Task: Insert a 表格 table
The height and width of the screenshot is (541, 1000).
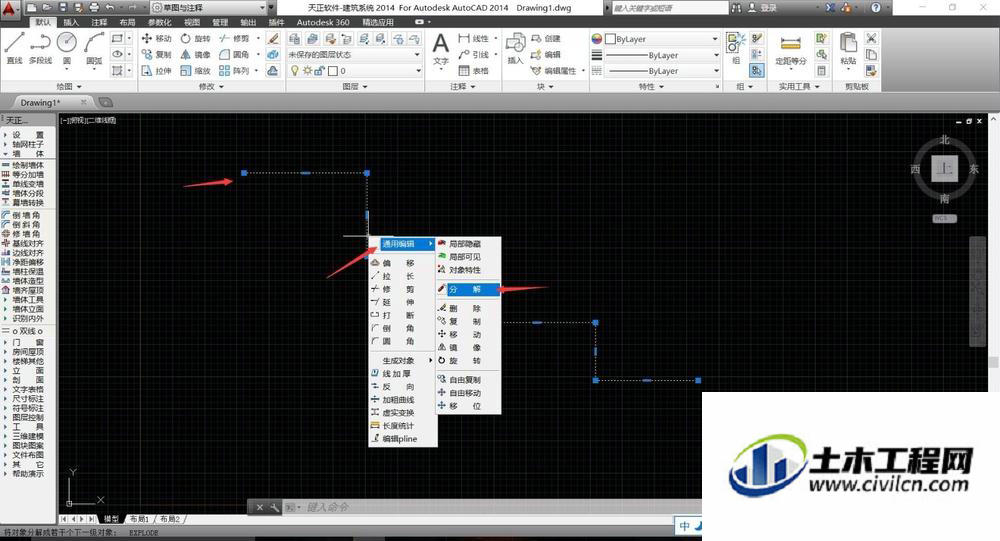Action: coord(473,70)
